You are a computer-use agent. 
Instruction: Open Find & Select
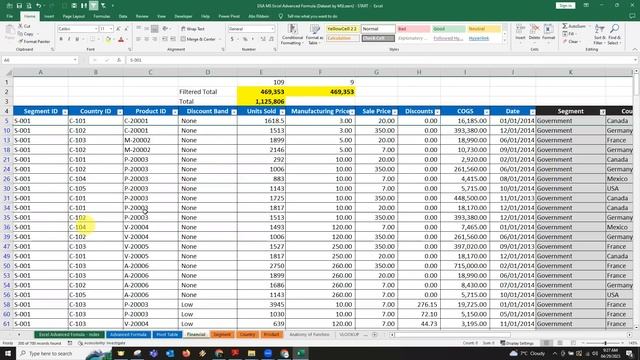pos(614,34)
